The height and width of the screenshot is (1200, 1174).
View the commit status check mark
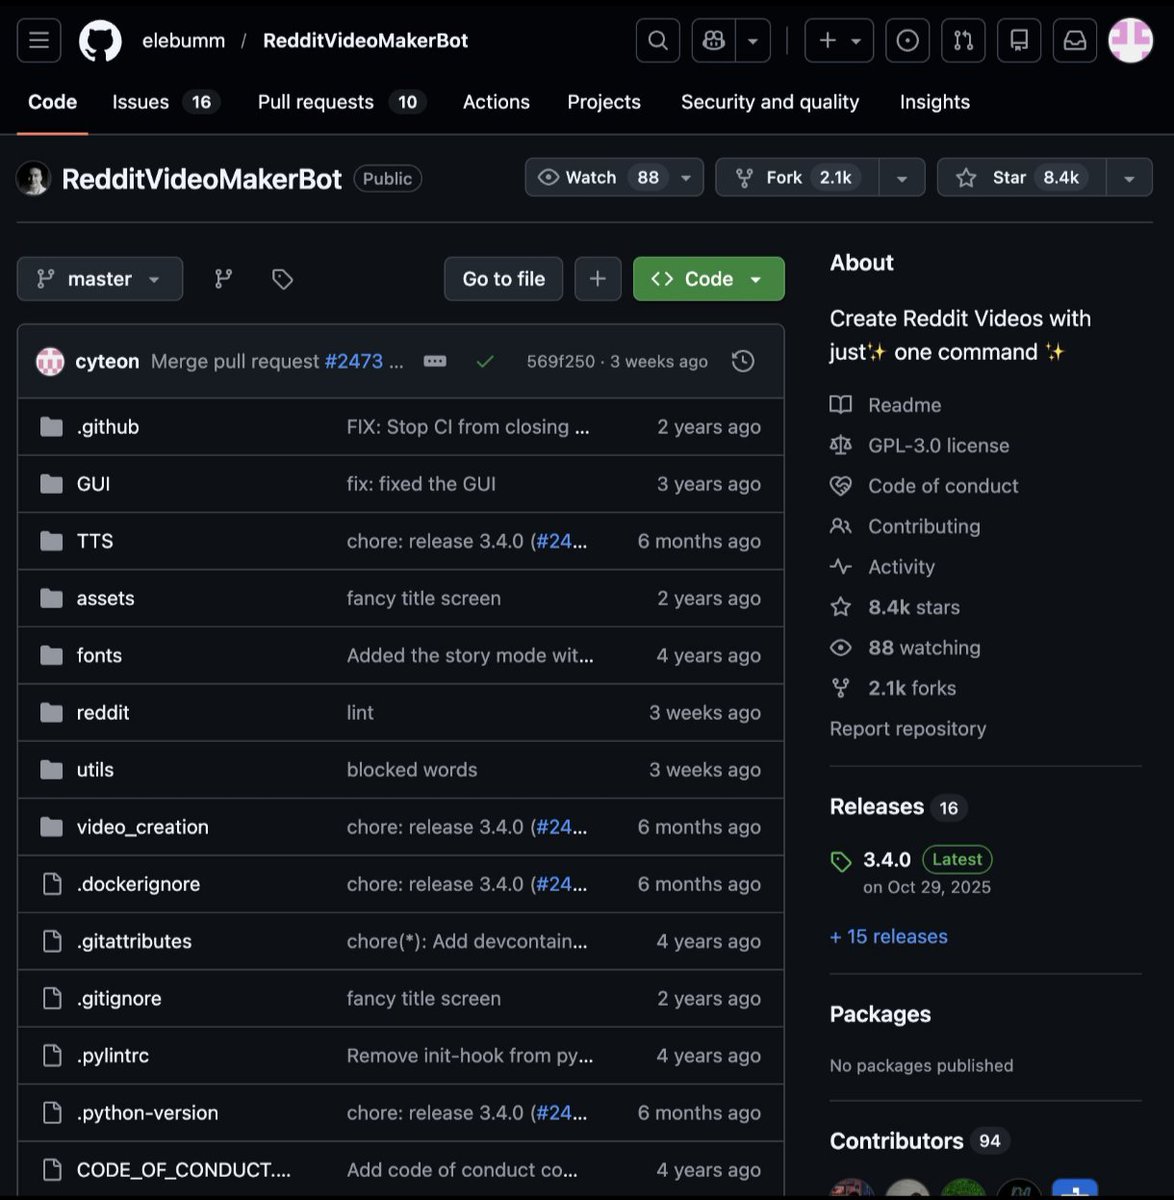pos(485,361)
